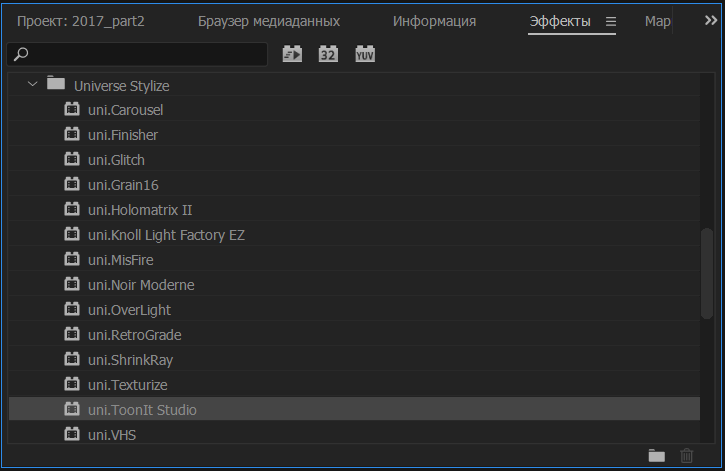Click the uni.VHS effect icon

[x=72, y=434]
